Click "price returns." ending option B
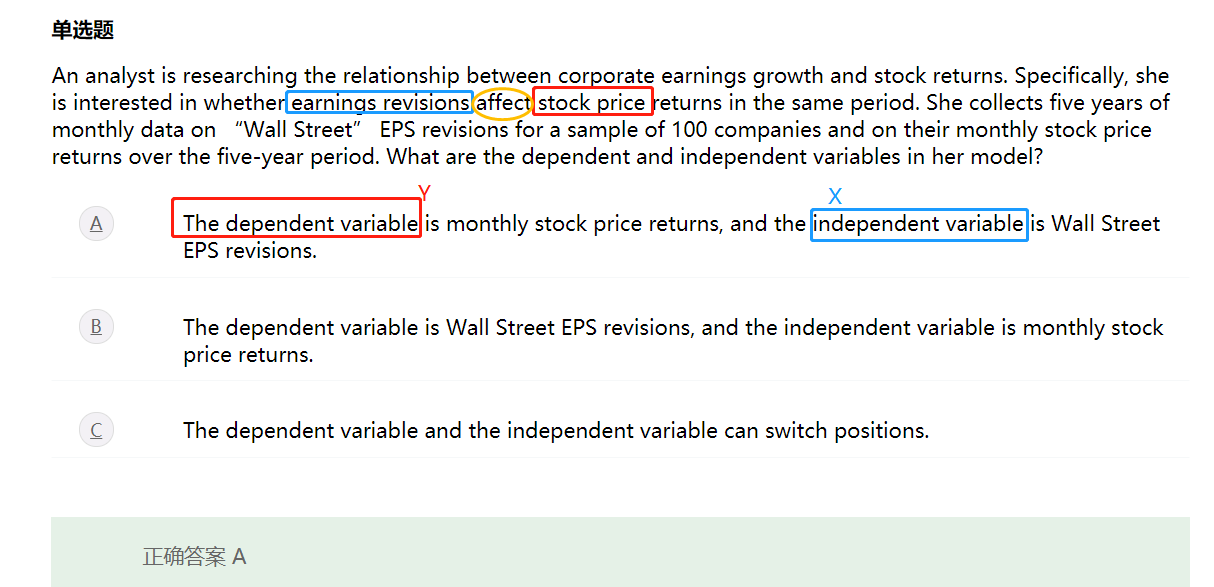1214x587 pixels. [248, 354]
